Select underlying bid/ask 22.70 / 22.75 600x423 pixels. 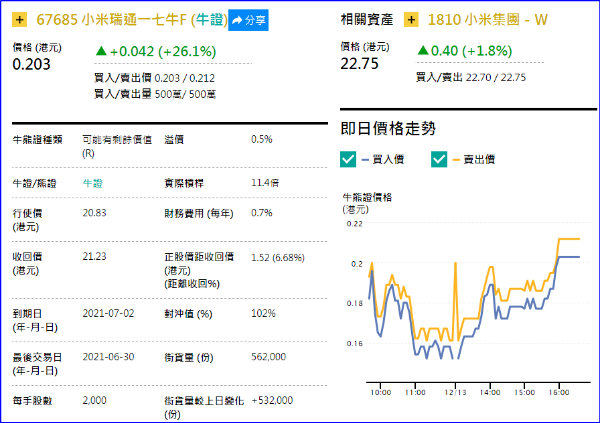click(x=496, y=77)
